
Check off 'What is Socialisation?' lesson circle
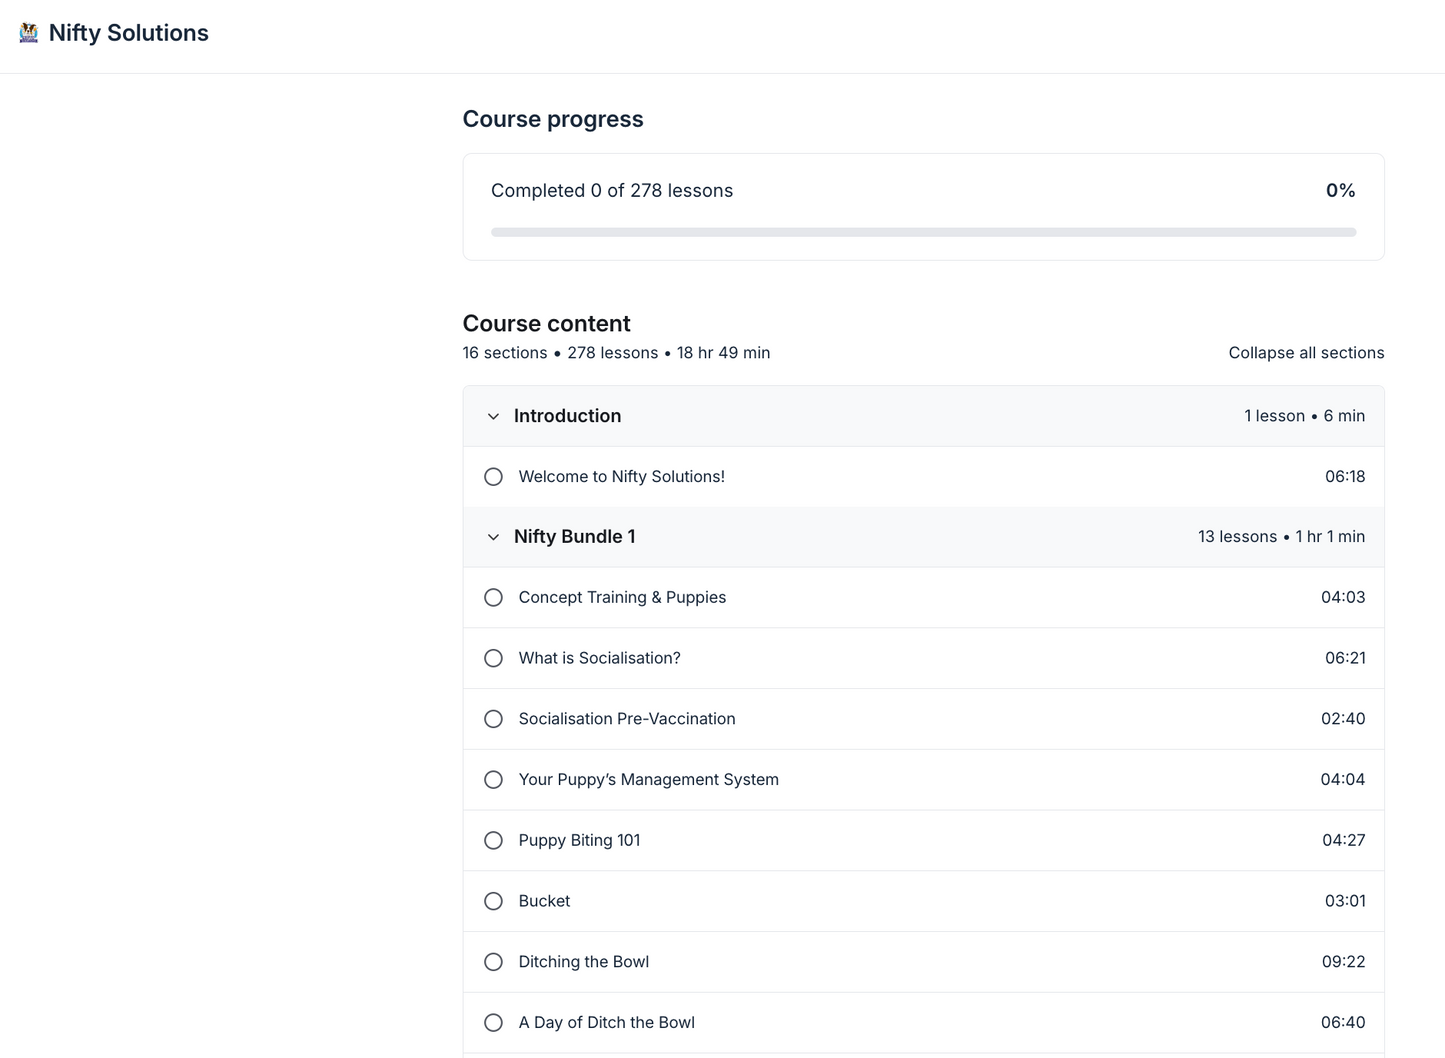click(x=493, y=658)
